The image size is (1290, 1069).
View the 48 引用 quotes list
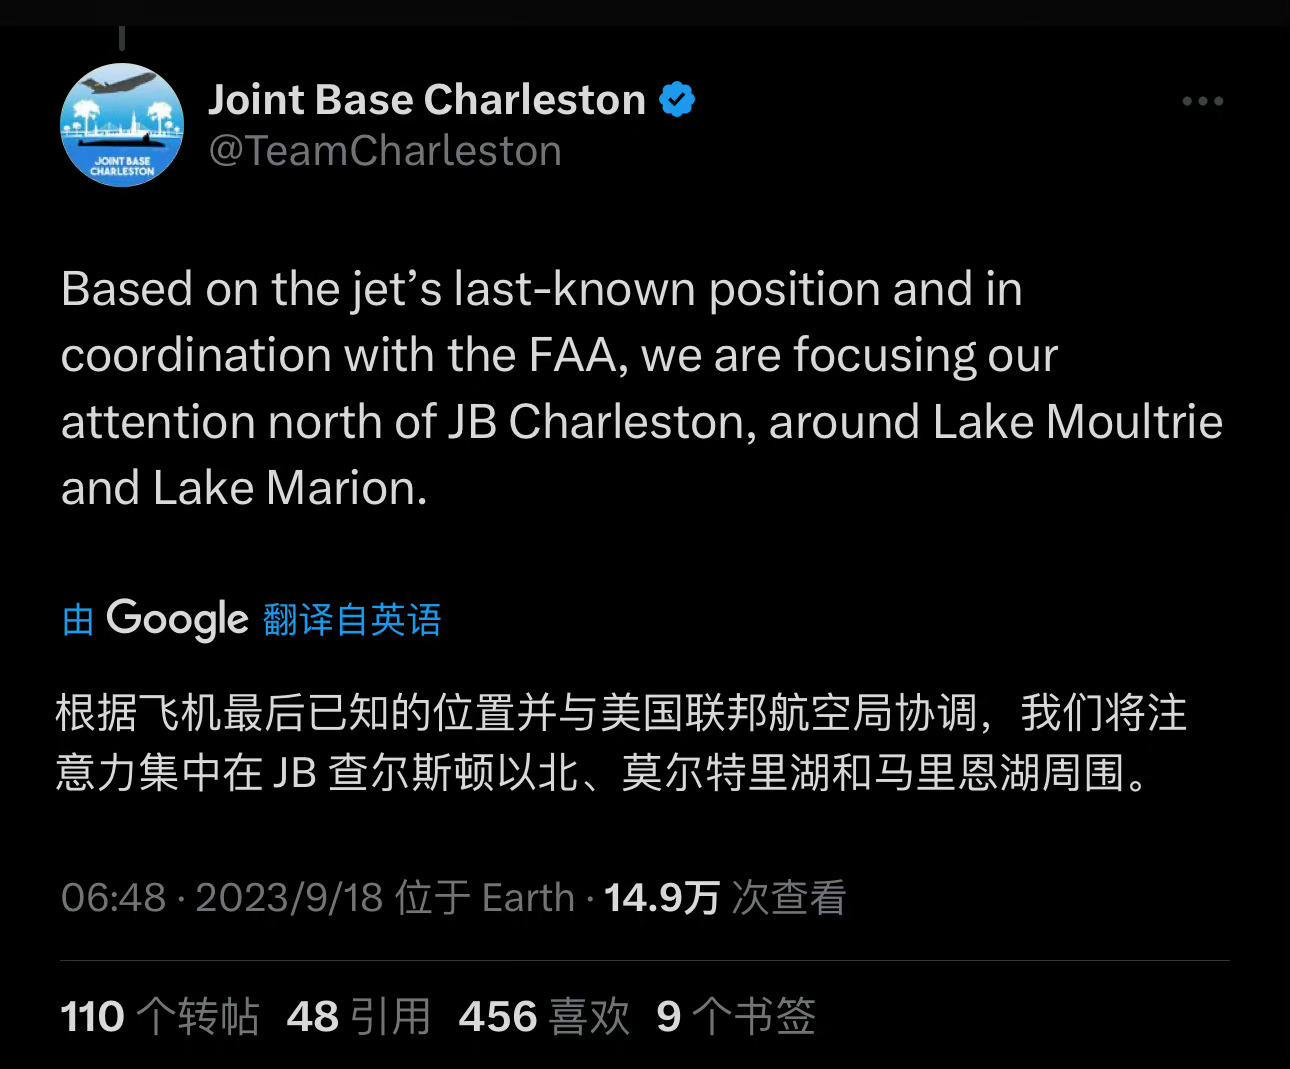359,1016
